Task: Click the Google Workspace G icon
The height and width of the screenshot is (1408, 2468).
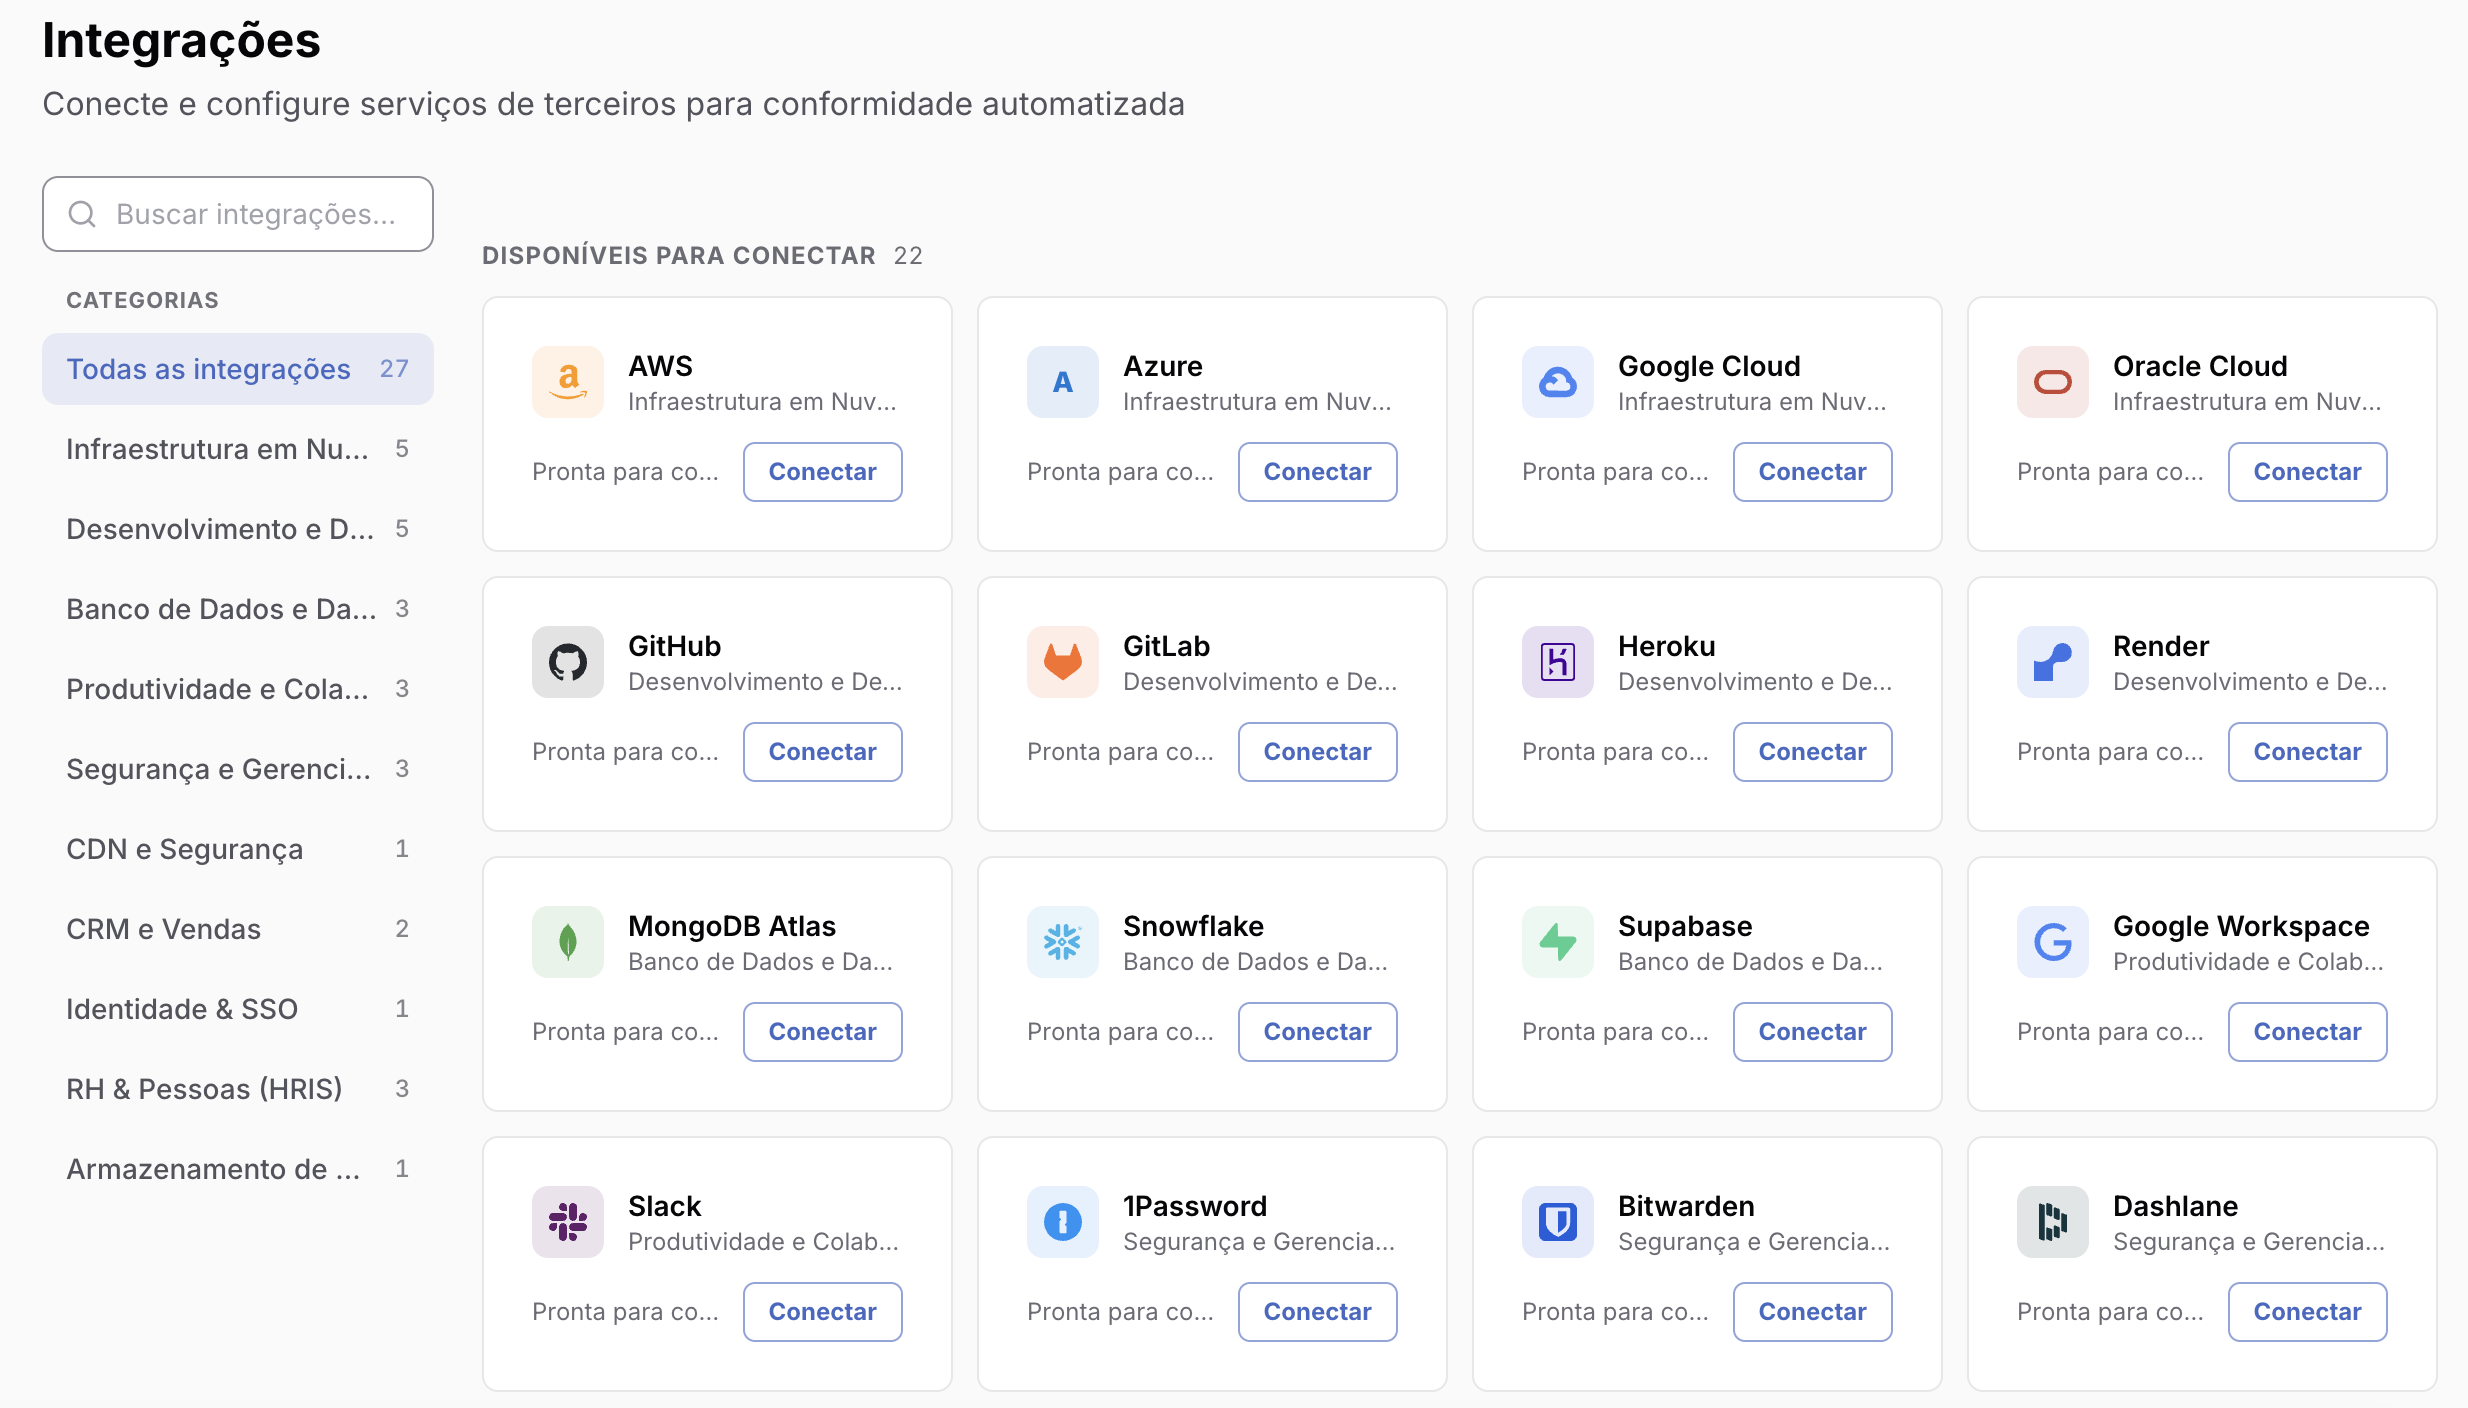Action: (x=2053, y=942)
